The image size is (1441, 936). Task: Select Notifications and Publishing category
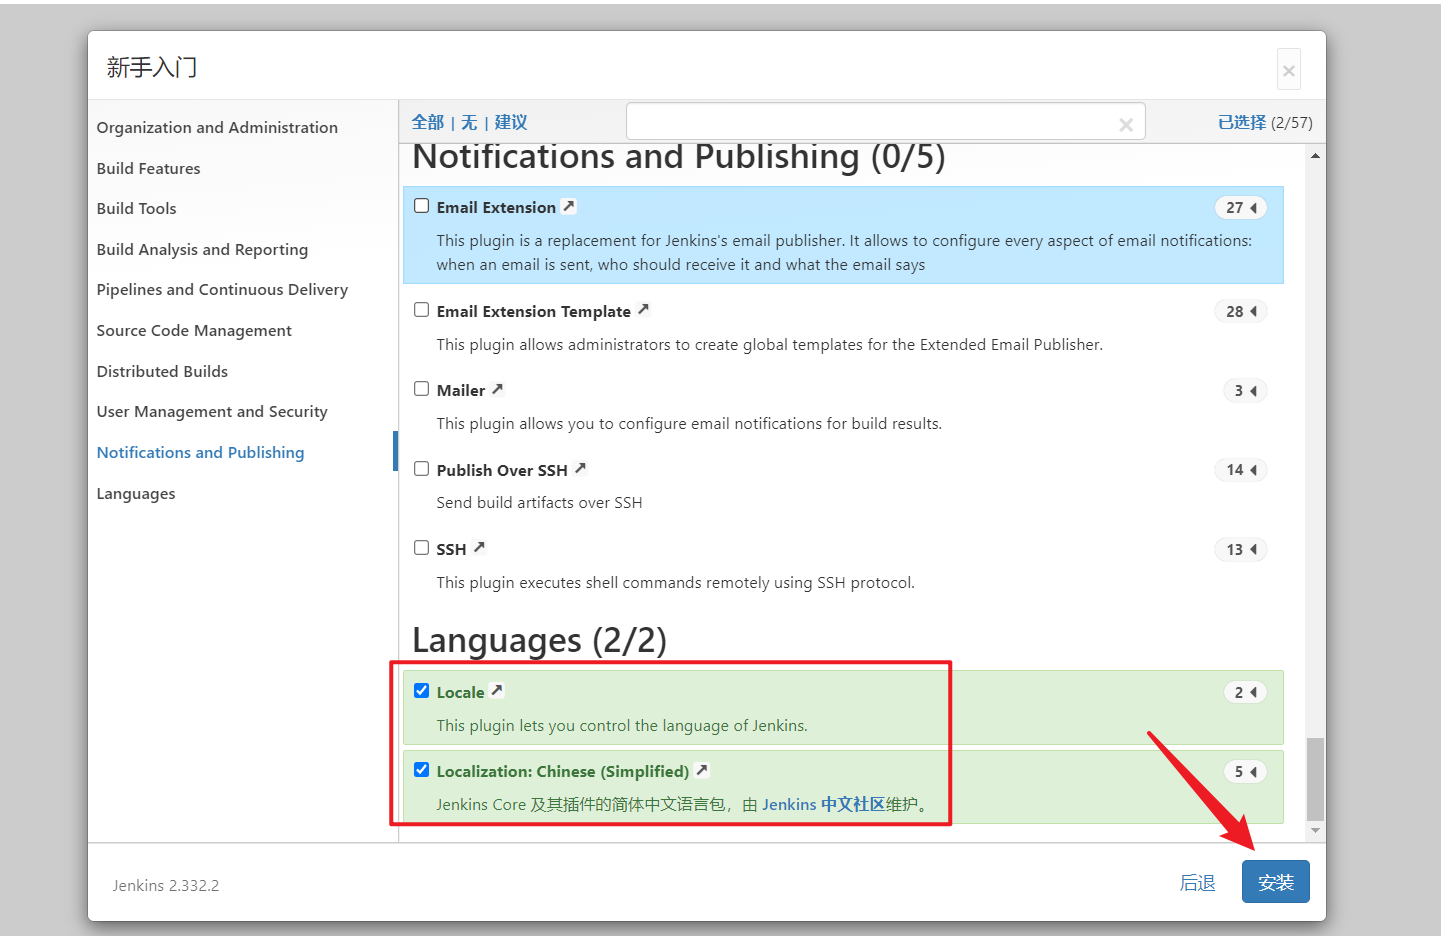tap(200, 453)
